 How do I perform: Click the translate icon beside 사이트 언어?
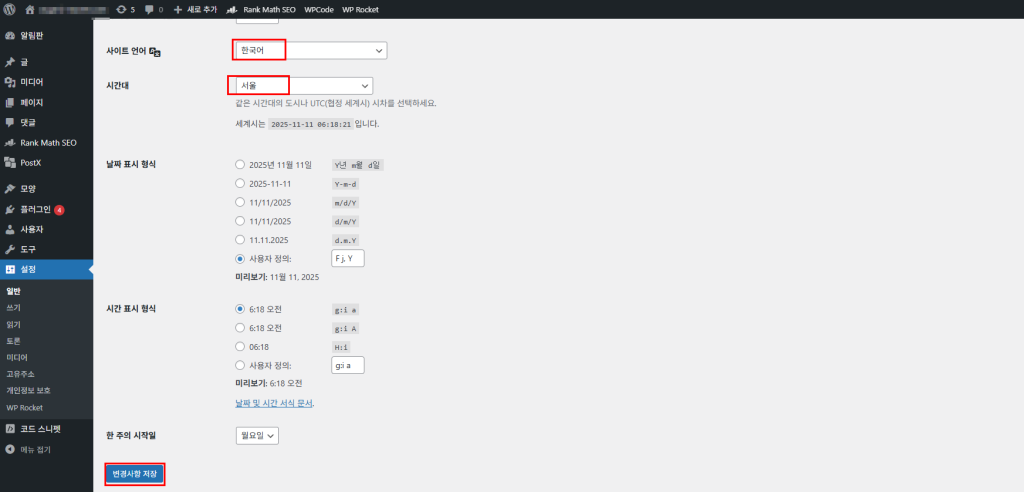pos(155,51)
